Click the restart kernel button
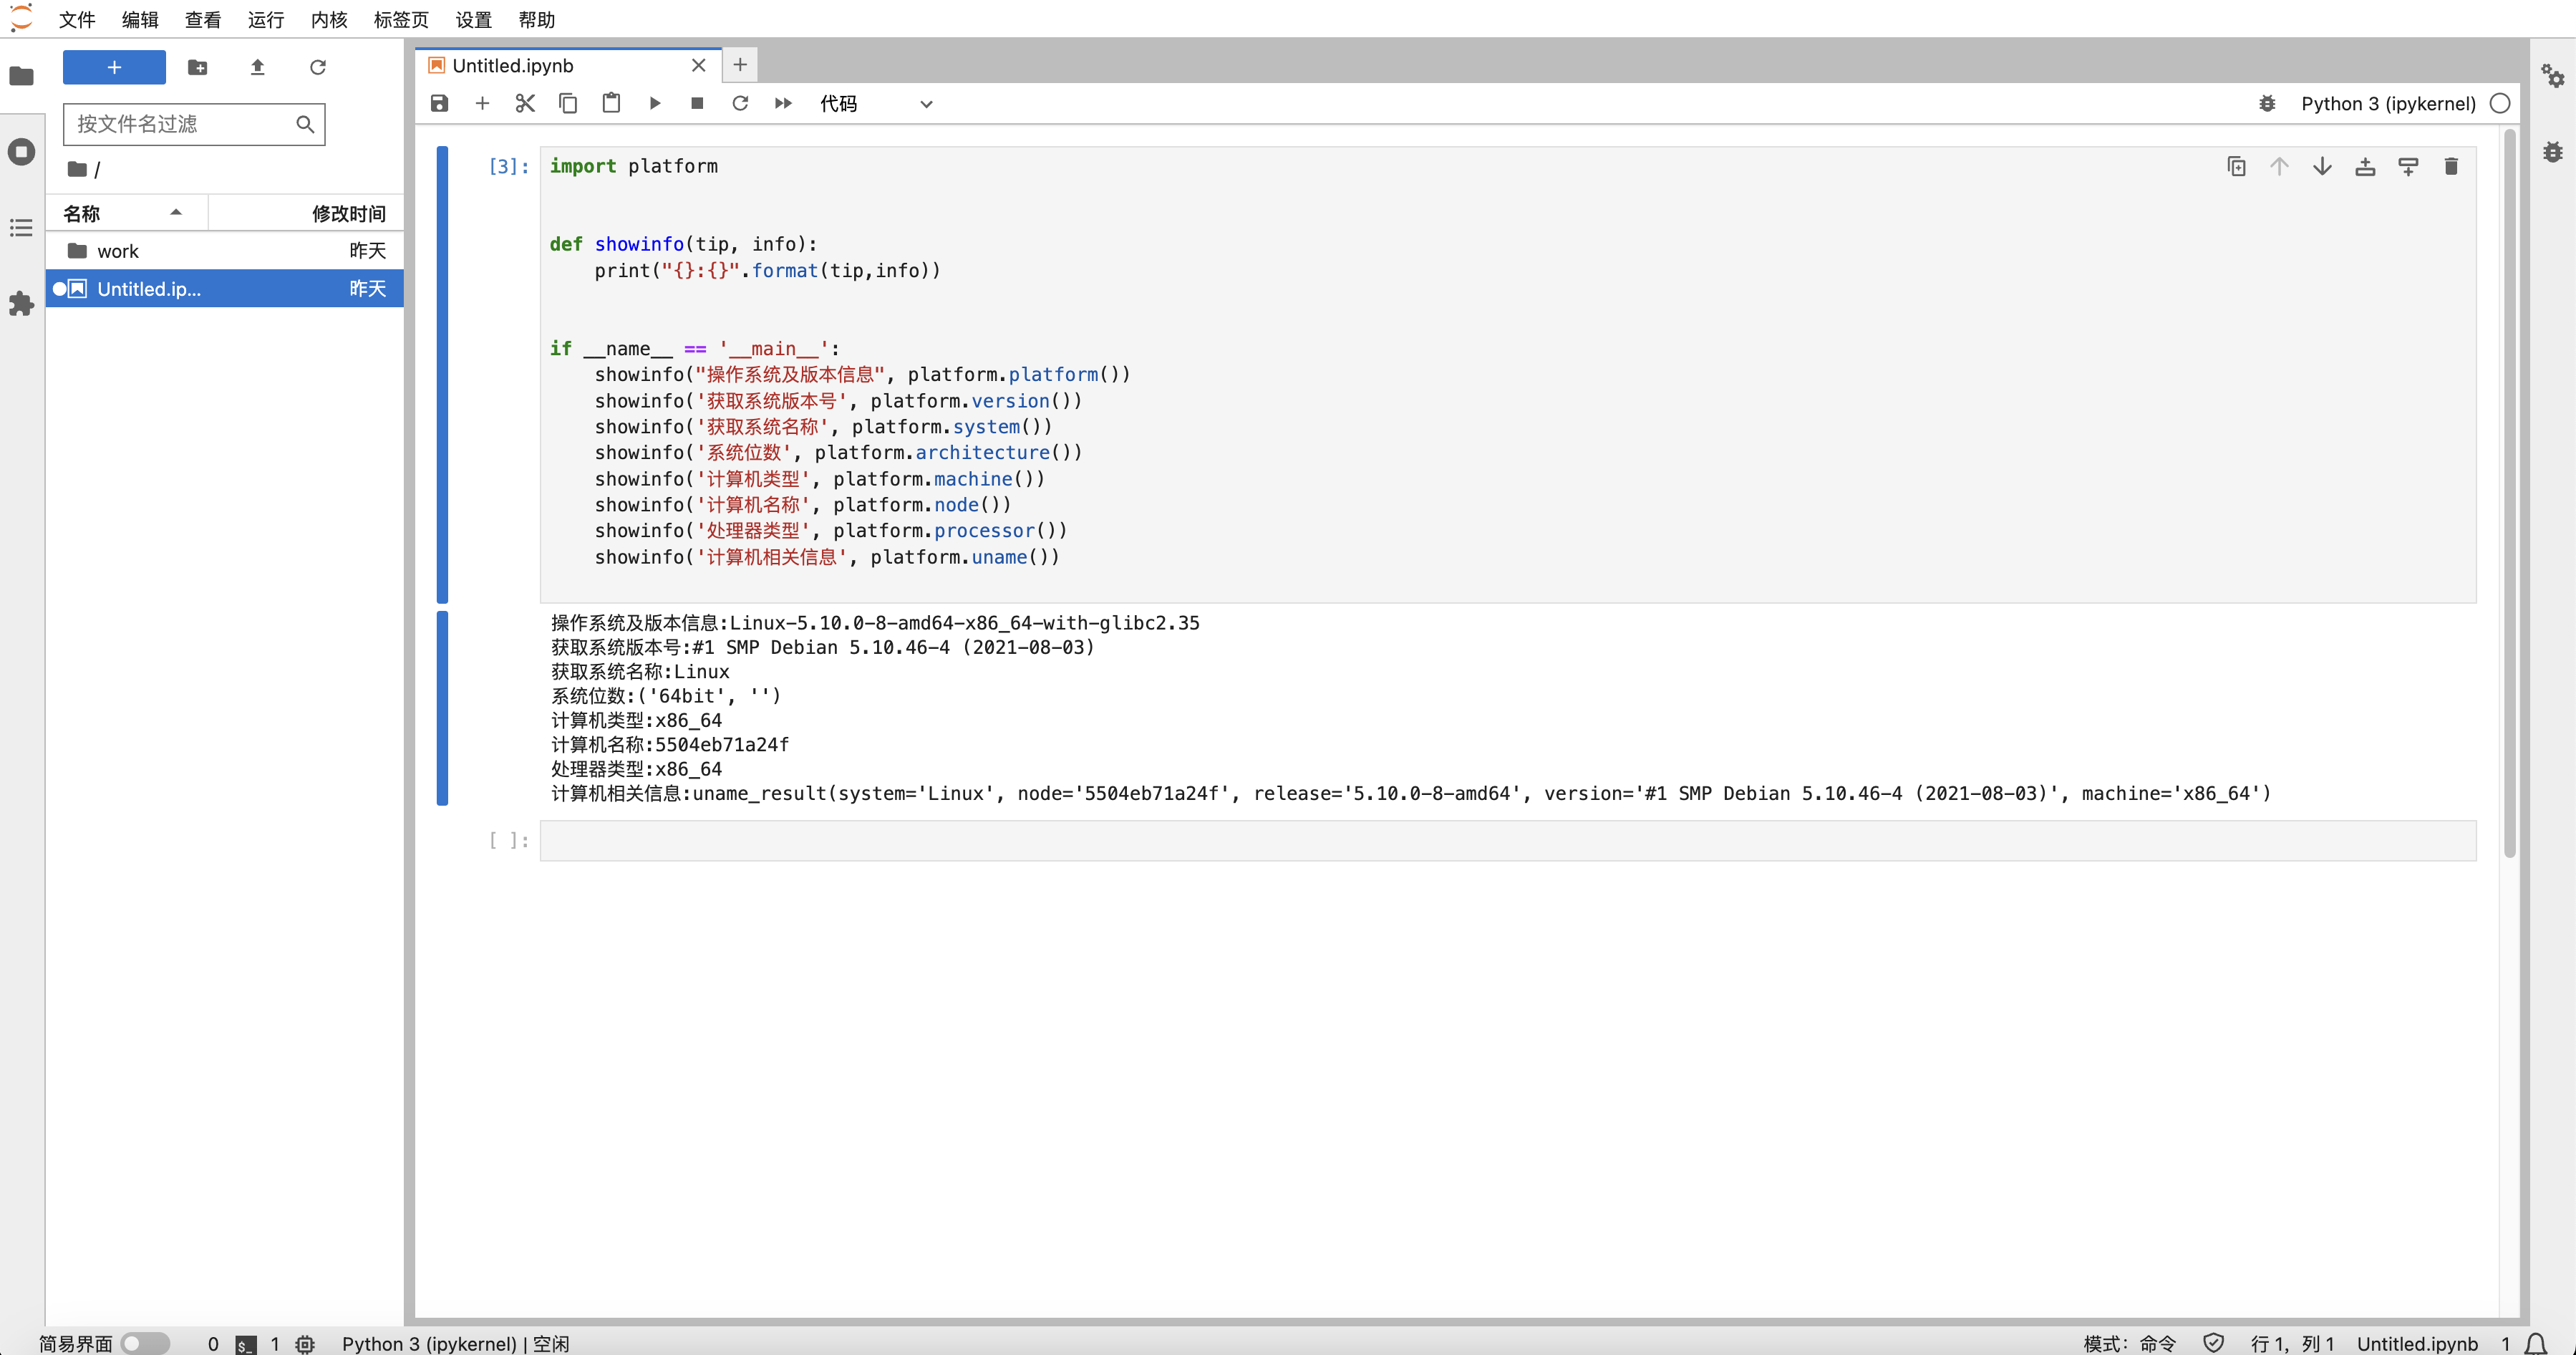This screenshot has width=2576, height=1355. point(740,104)
